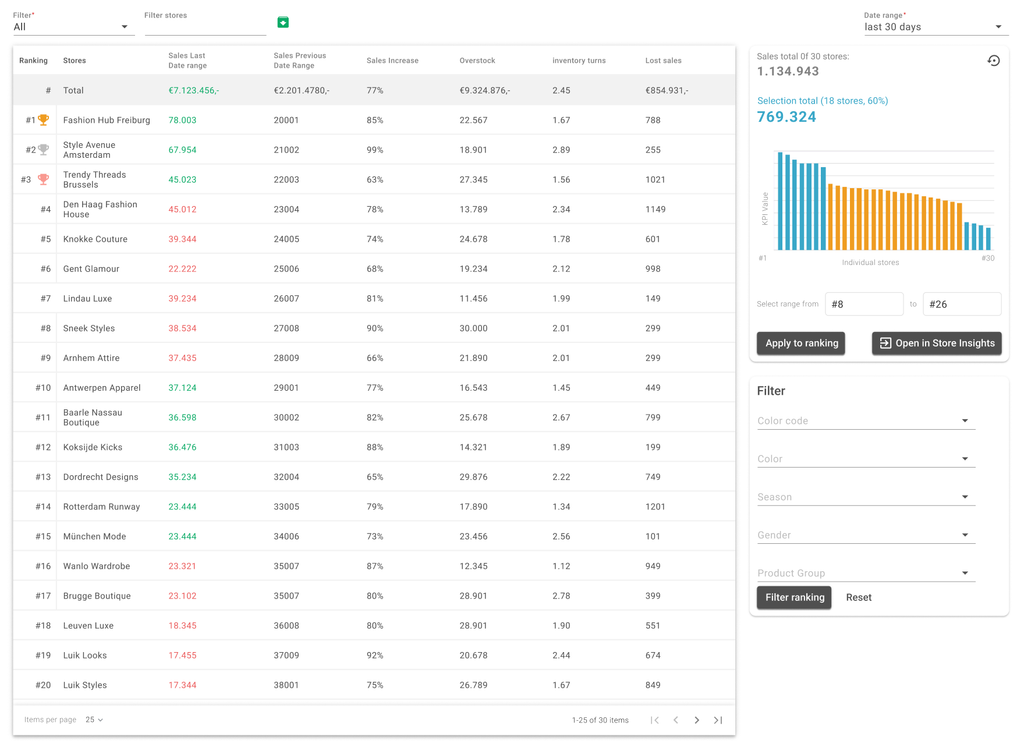
Task: Sort by Sales Previous Date Range header
Action: (x=300, y=60)
